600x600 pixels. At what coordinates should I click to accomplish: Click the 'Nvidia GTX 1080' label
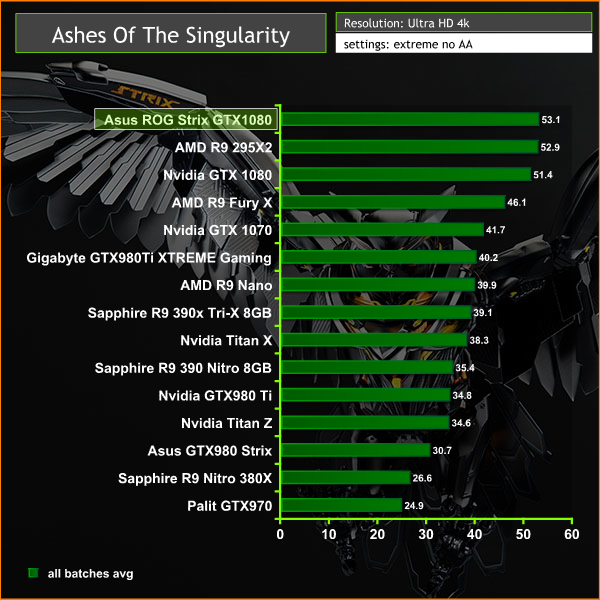217,175
